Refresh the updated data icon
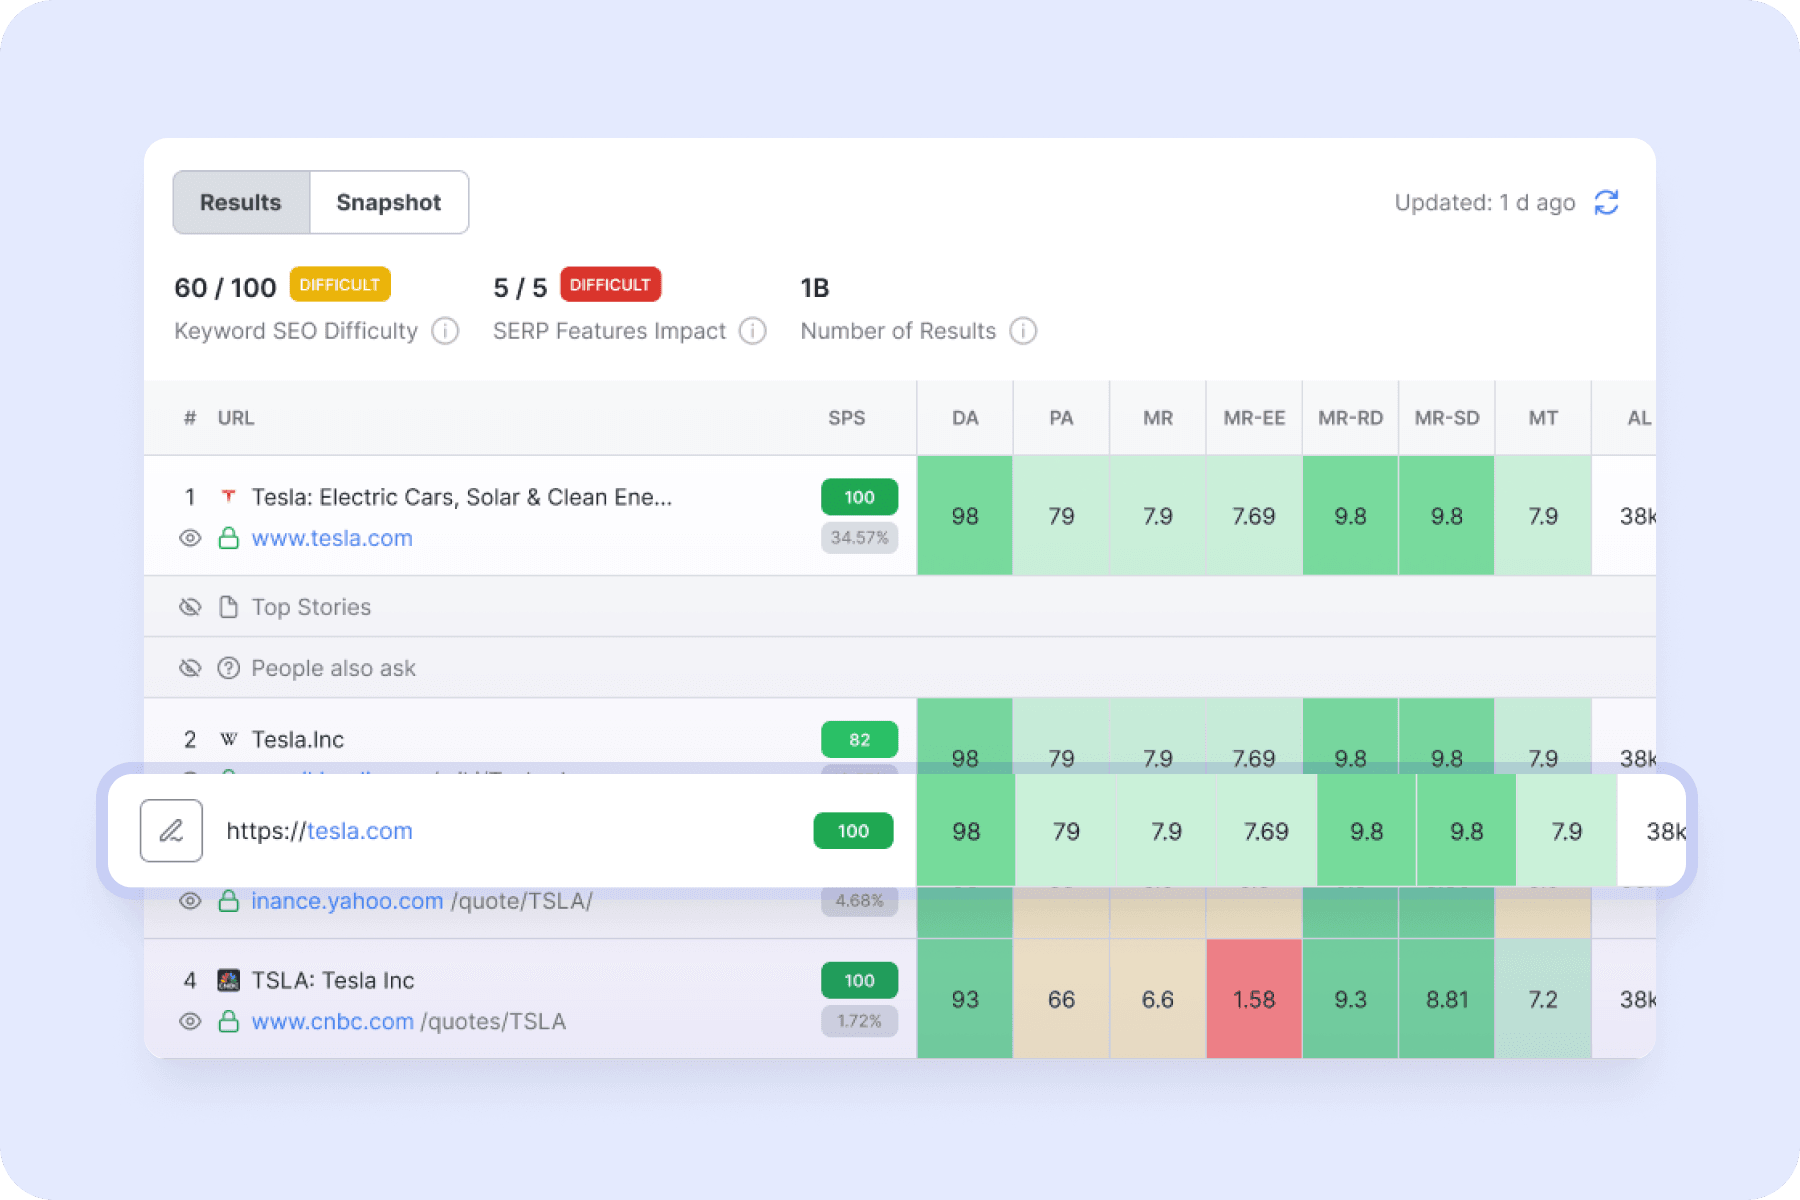 [x=1606, y=202]
